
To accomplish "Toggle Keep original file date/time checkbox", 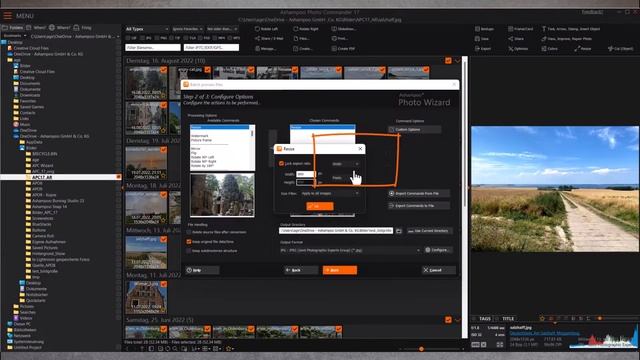I will [189, 242].
